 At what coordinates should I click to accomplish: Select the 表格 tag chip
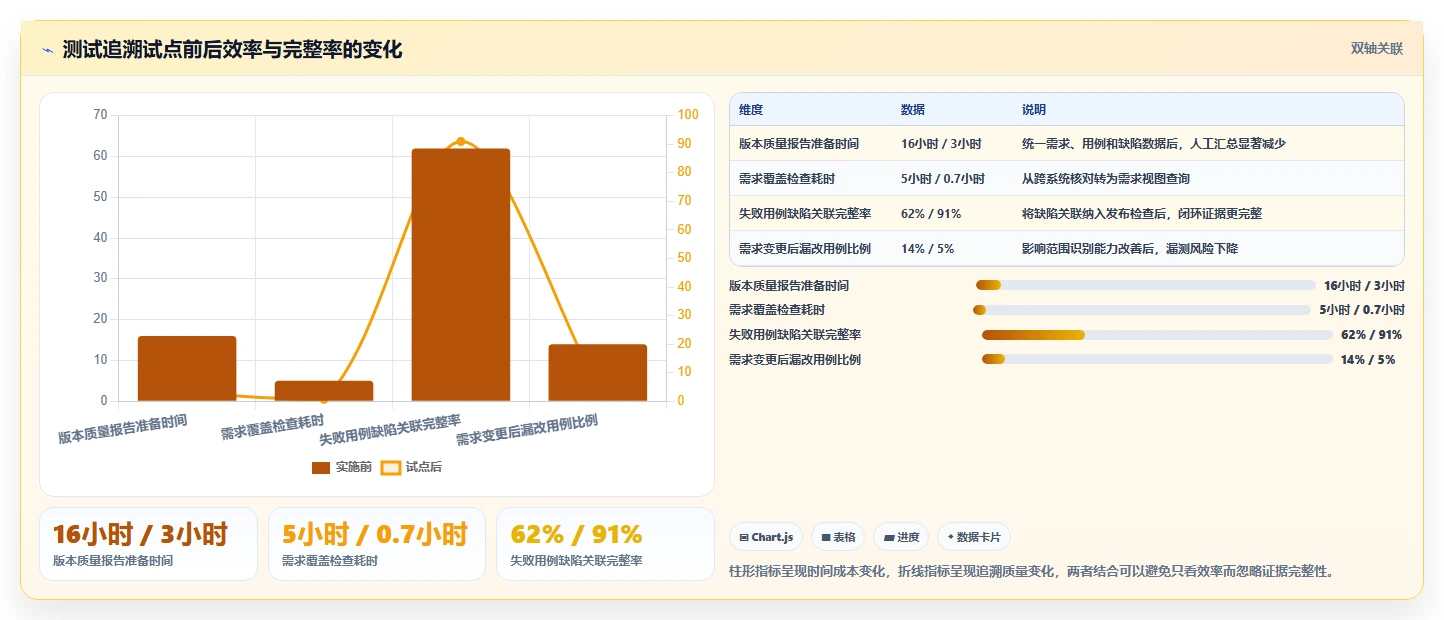point(837,537)
